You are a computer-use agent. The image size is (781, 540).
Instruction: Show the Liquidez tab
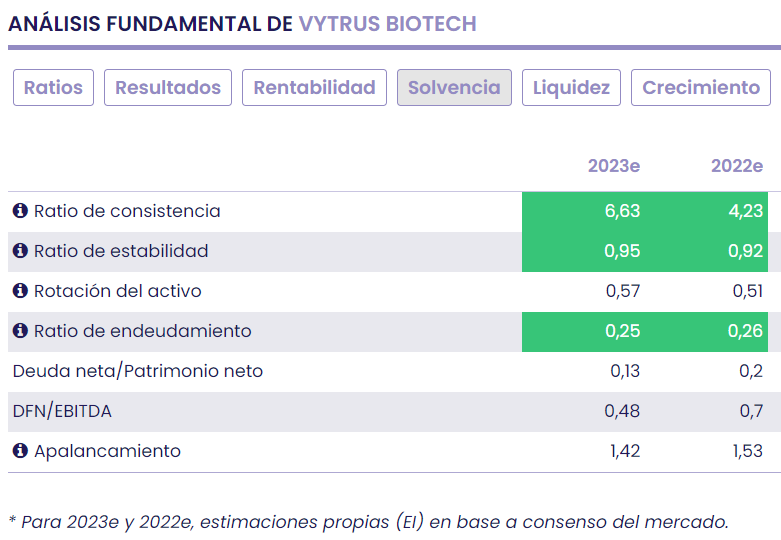click(x=571, y=88)
